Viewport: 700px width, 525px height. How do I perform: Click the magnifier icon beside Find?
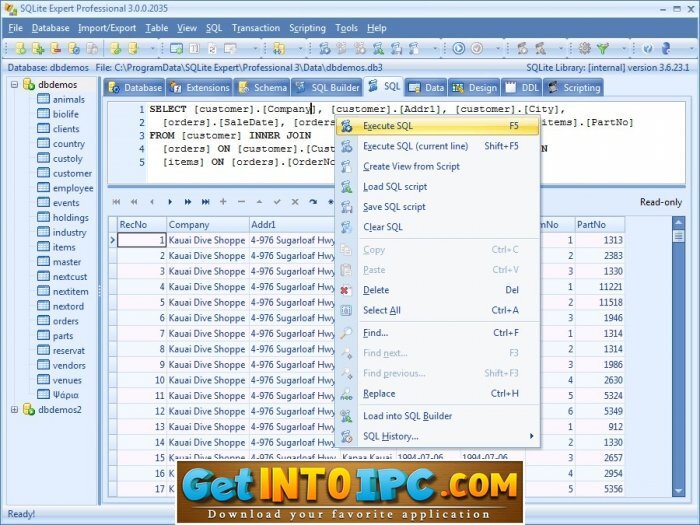pyautogui.click(x=346, y=333)
